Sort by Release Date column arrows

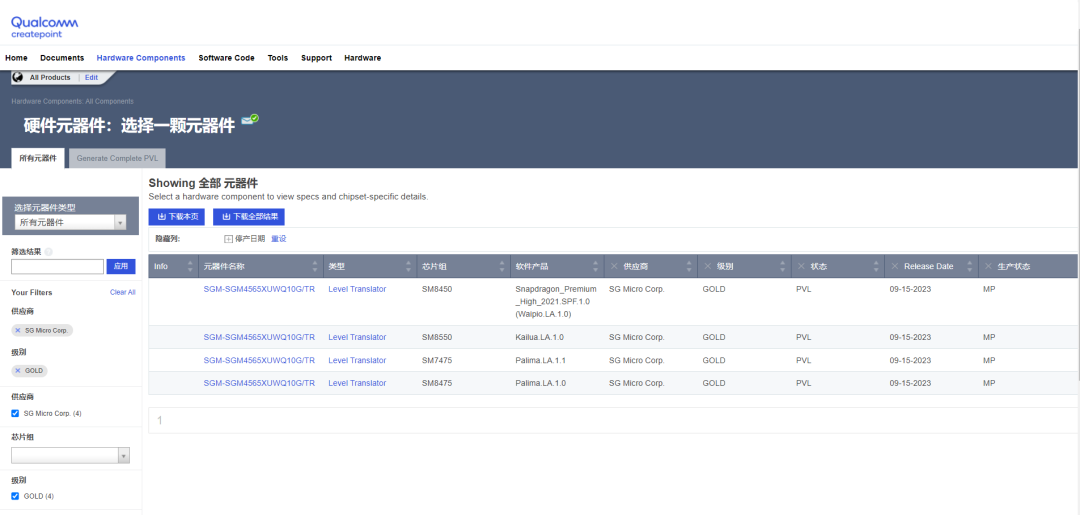[970, 266]
